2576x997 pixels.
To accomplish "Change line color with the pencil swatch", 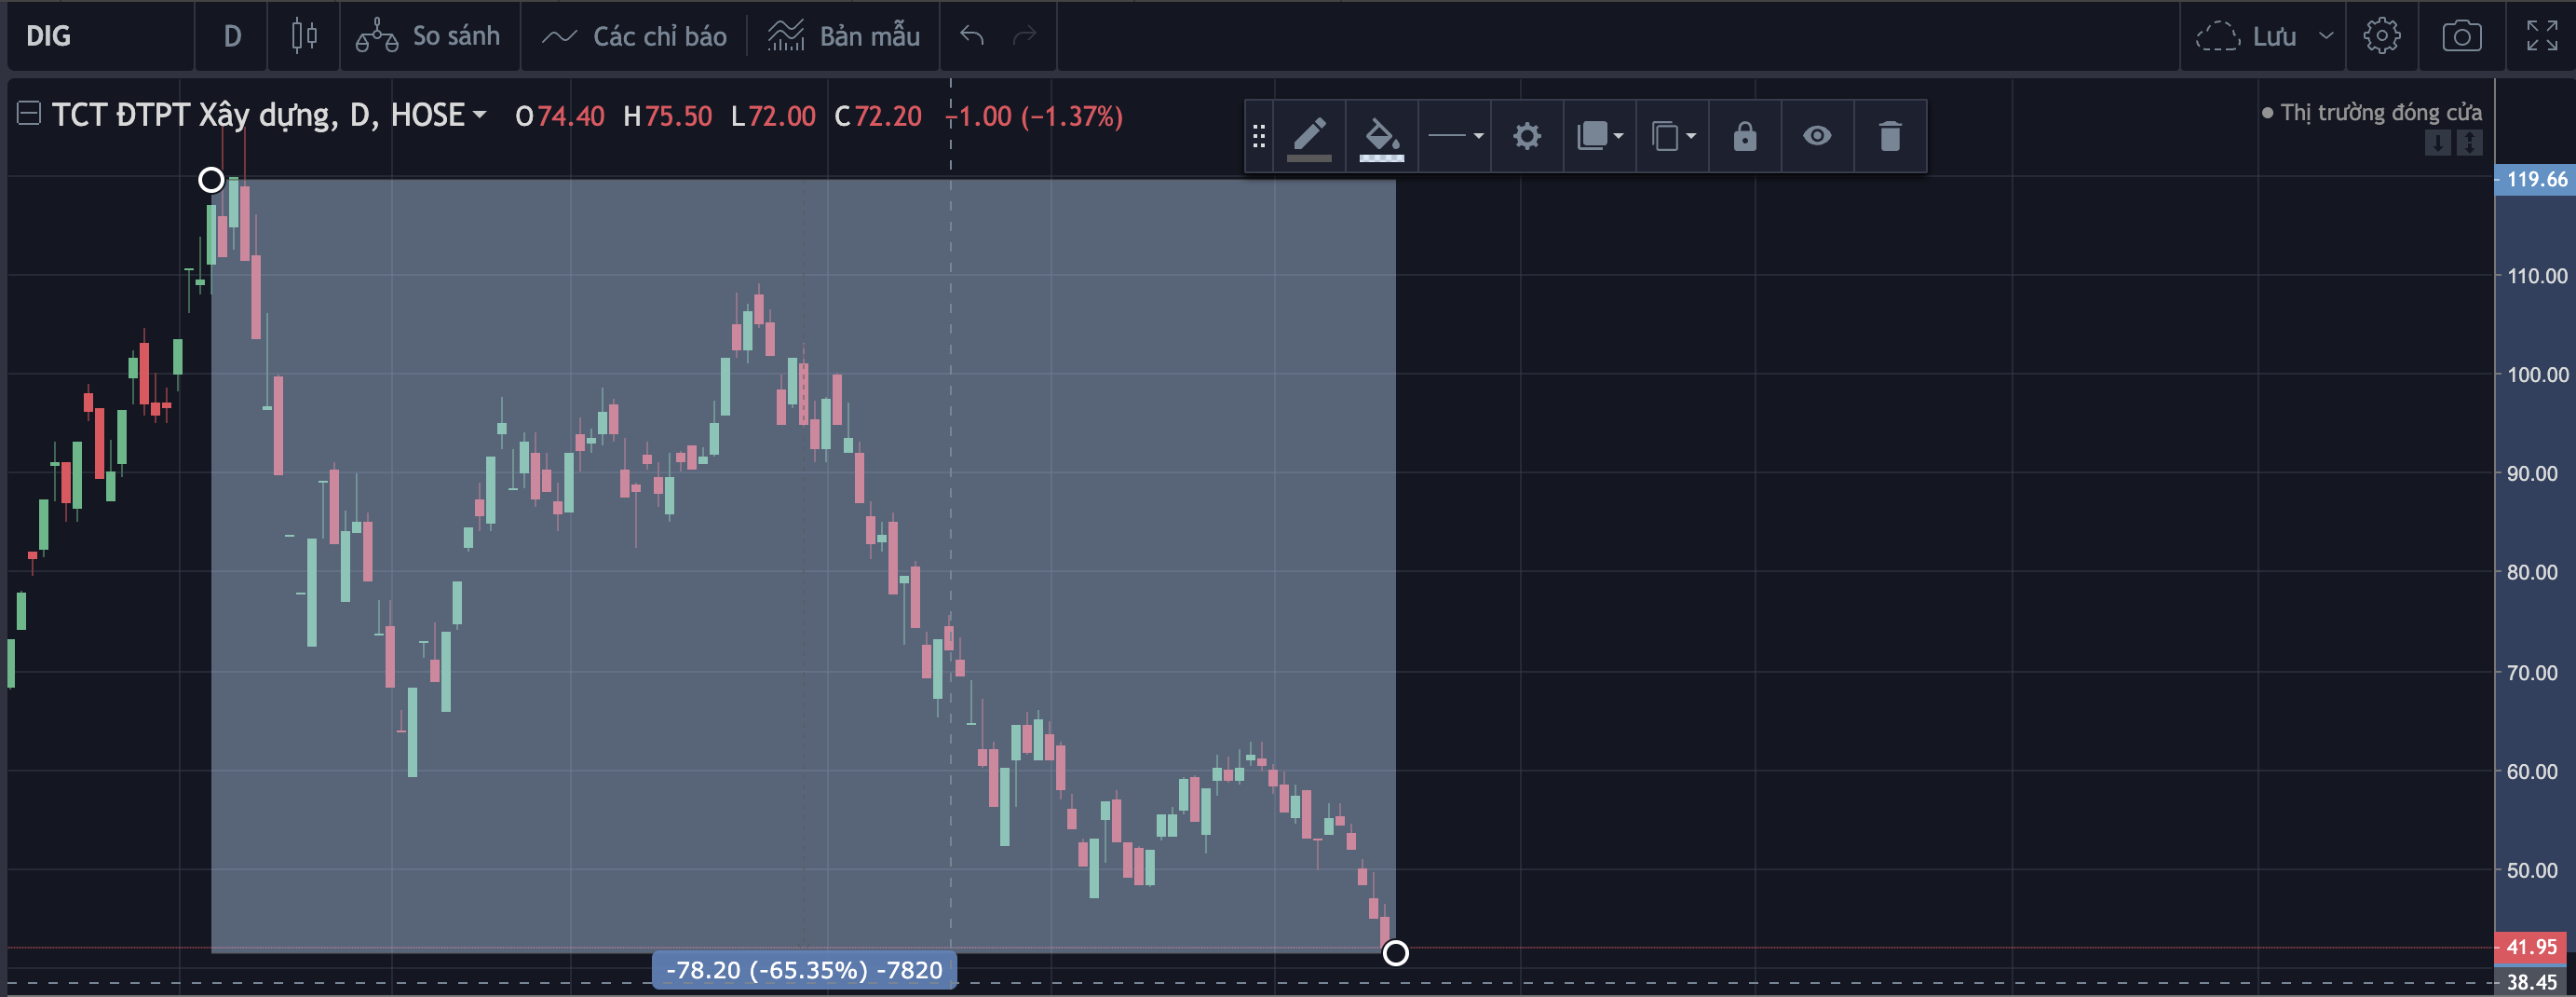I will 1309,136.
